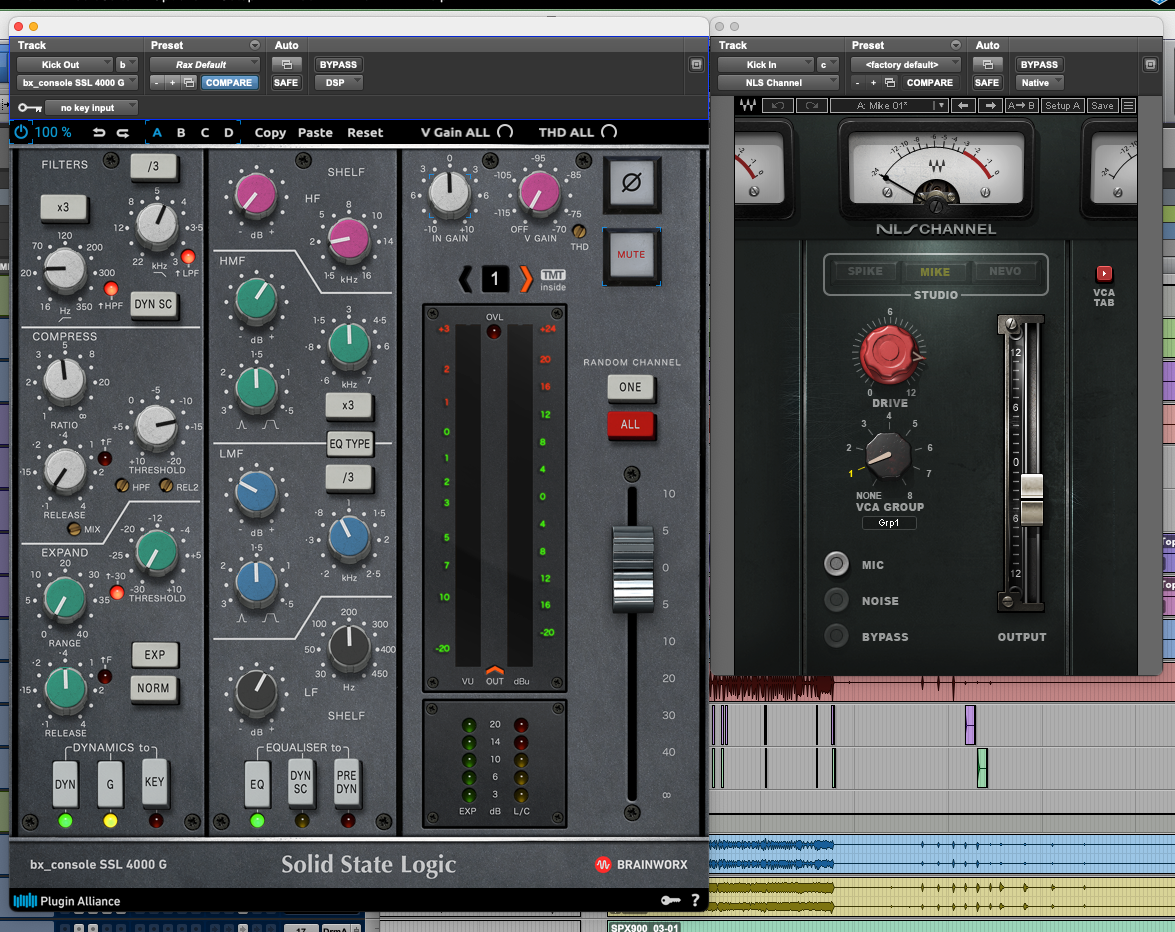The width and height of the screenshot is (1175, 932).
Task: Go to next TMT channel arrow
Action: (526, 279)
